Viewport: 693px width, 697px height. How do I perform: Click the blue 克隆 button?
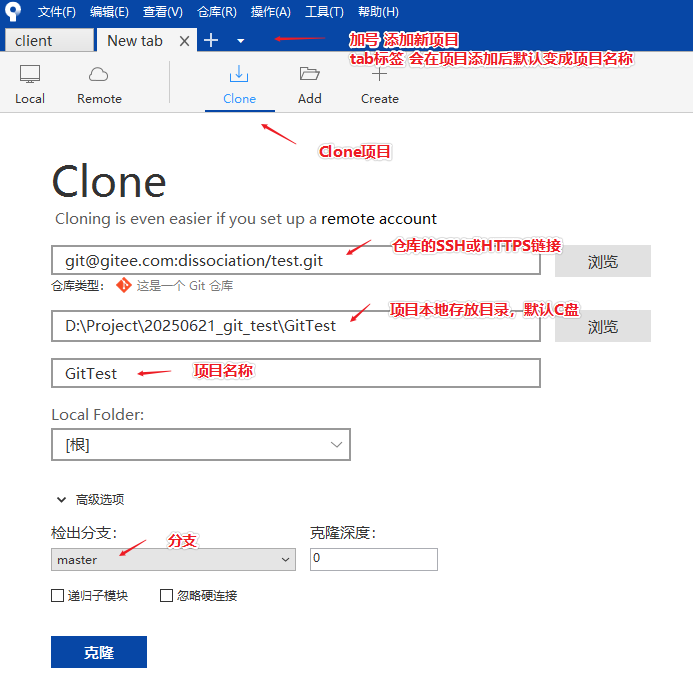click(99, 652)
